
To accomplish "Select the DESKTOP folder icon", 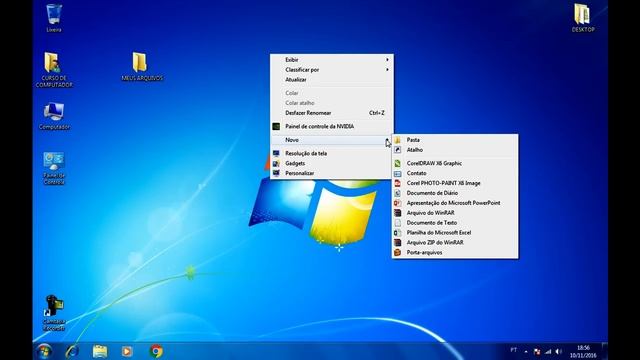I will [x=582, y=18].
